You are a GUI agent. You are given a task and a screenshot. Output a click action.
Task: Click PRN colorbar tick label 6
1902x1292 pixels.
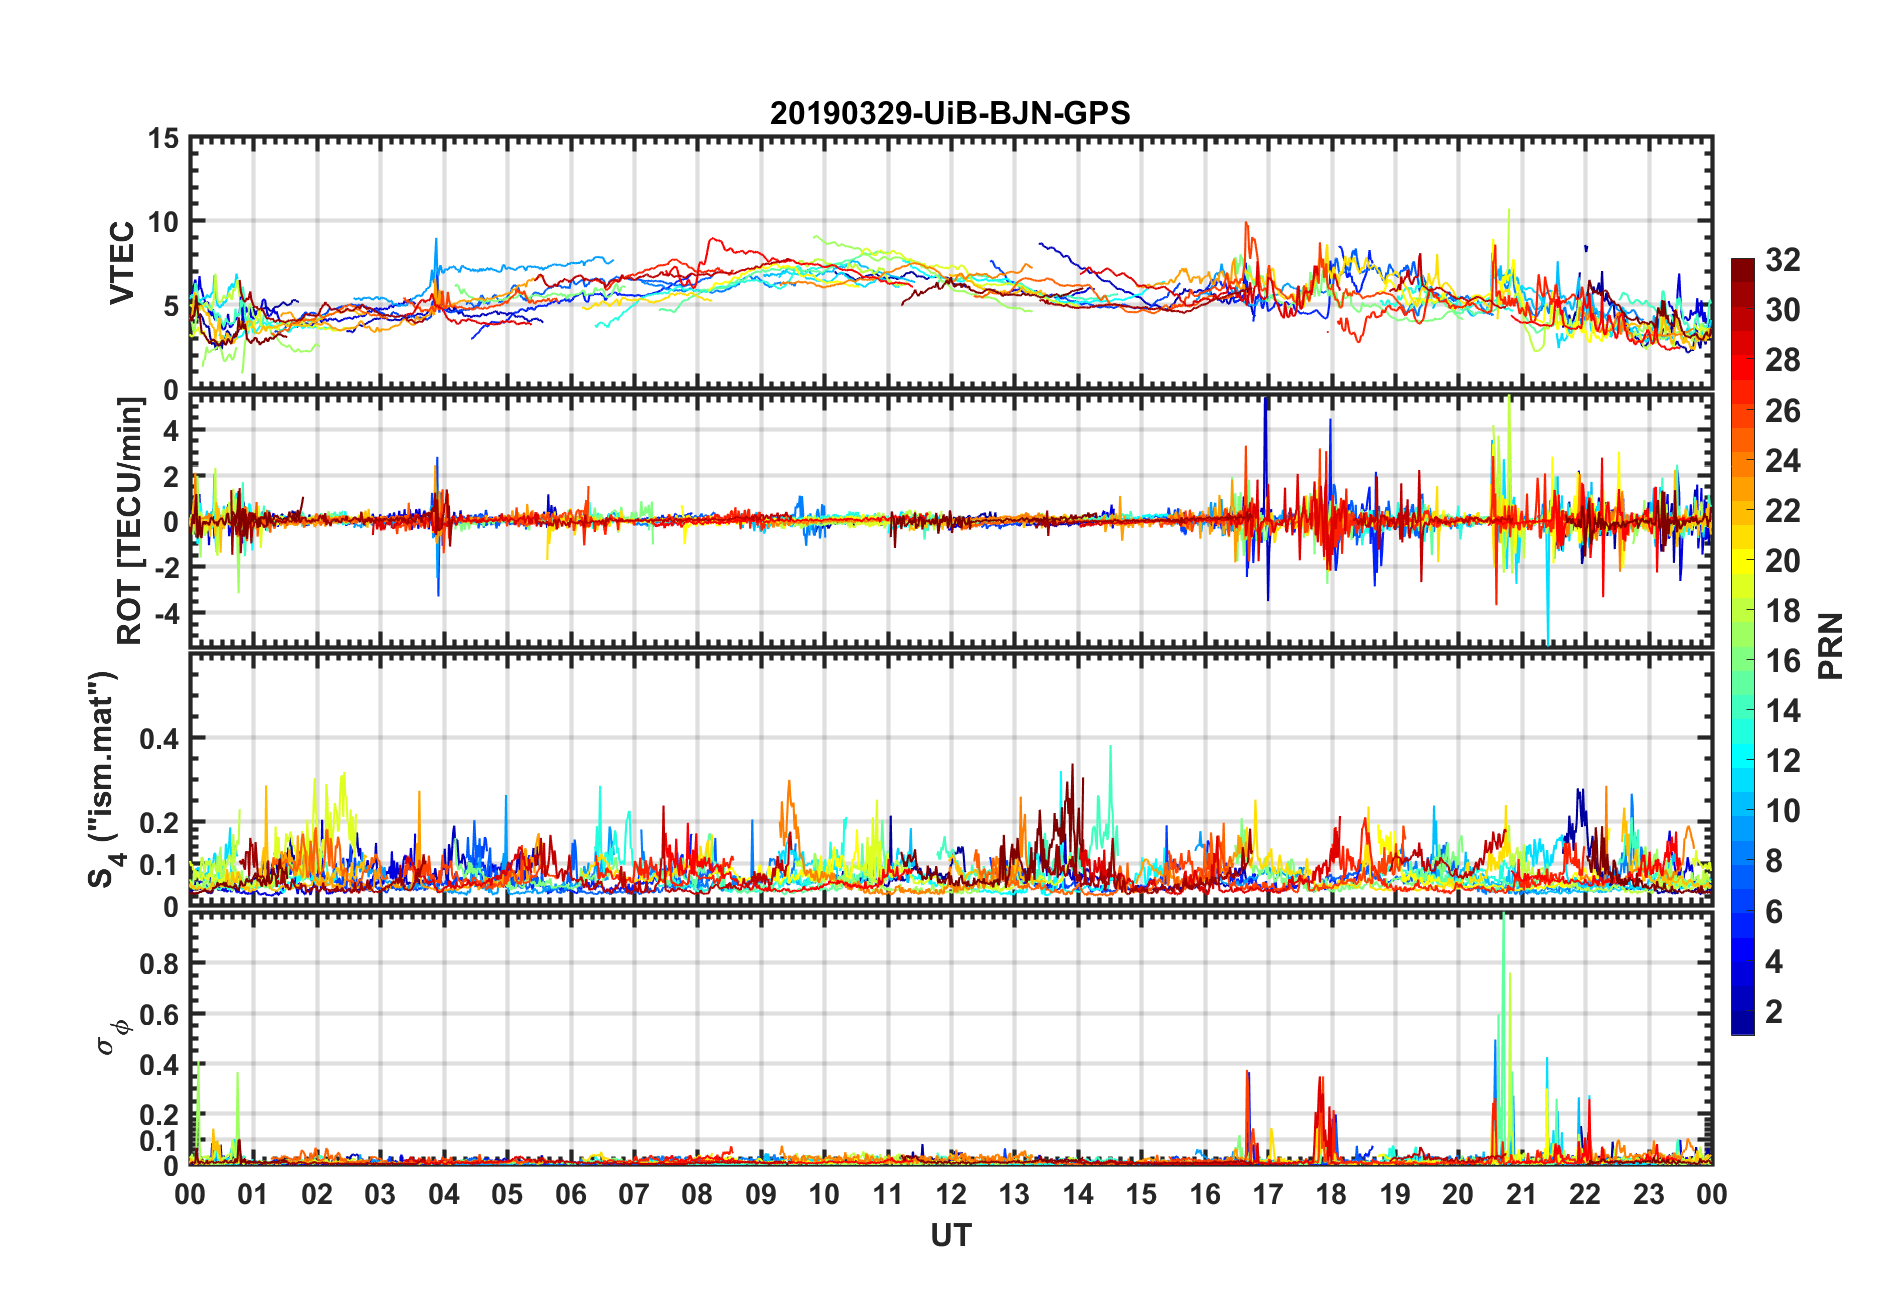pyautogui.click(x=1774, y=911)
